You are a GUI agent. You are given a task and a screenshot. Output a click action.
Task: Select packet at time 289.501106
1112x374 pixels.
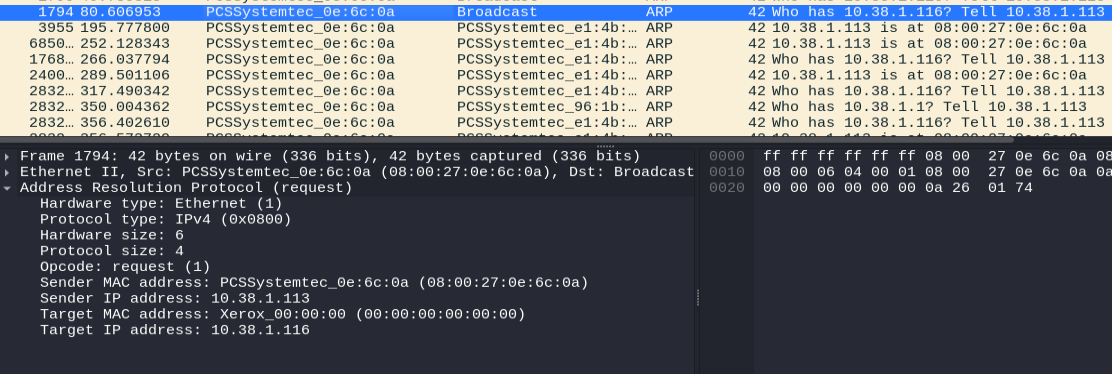[x=556, y=75]
